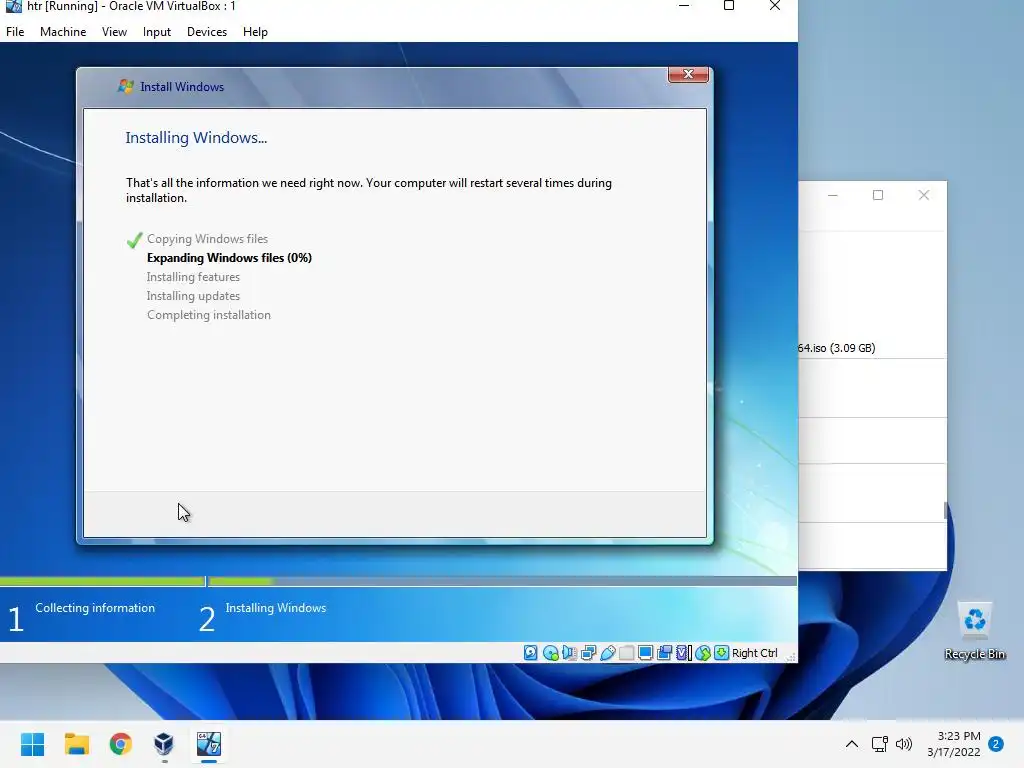Open the clock showing 3:23 PM
The width and height of the screenshot is (1024, 768).
[x=954, y=744]
